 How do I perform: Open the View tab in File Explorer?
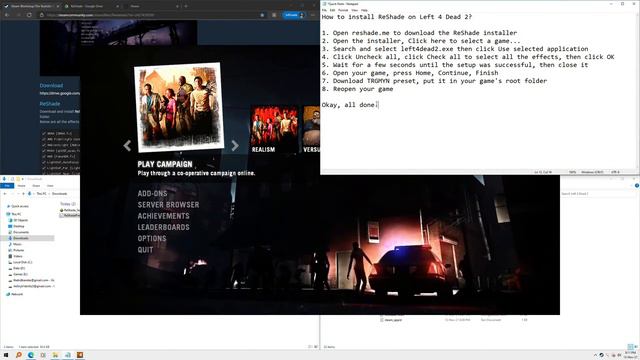point(50,186)
